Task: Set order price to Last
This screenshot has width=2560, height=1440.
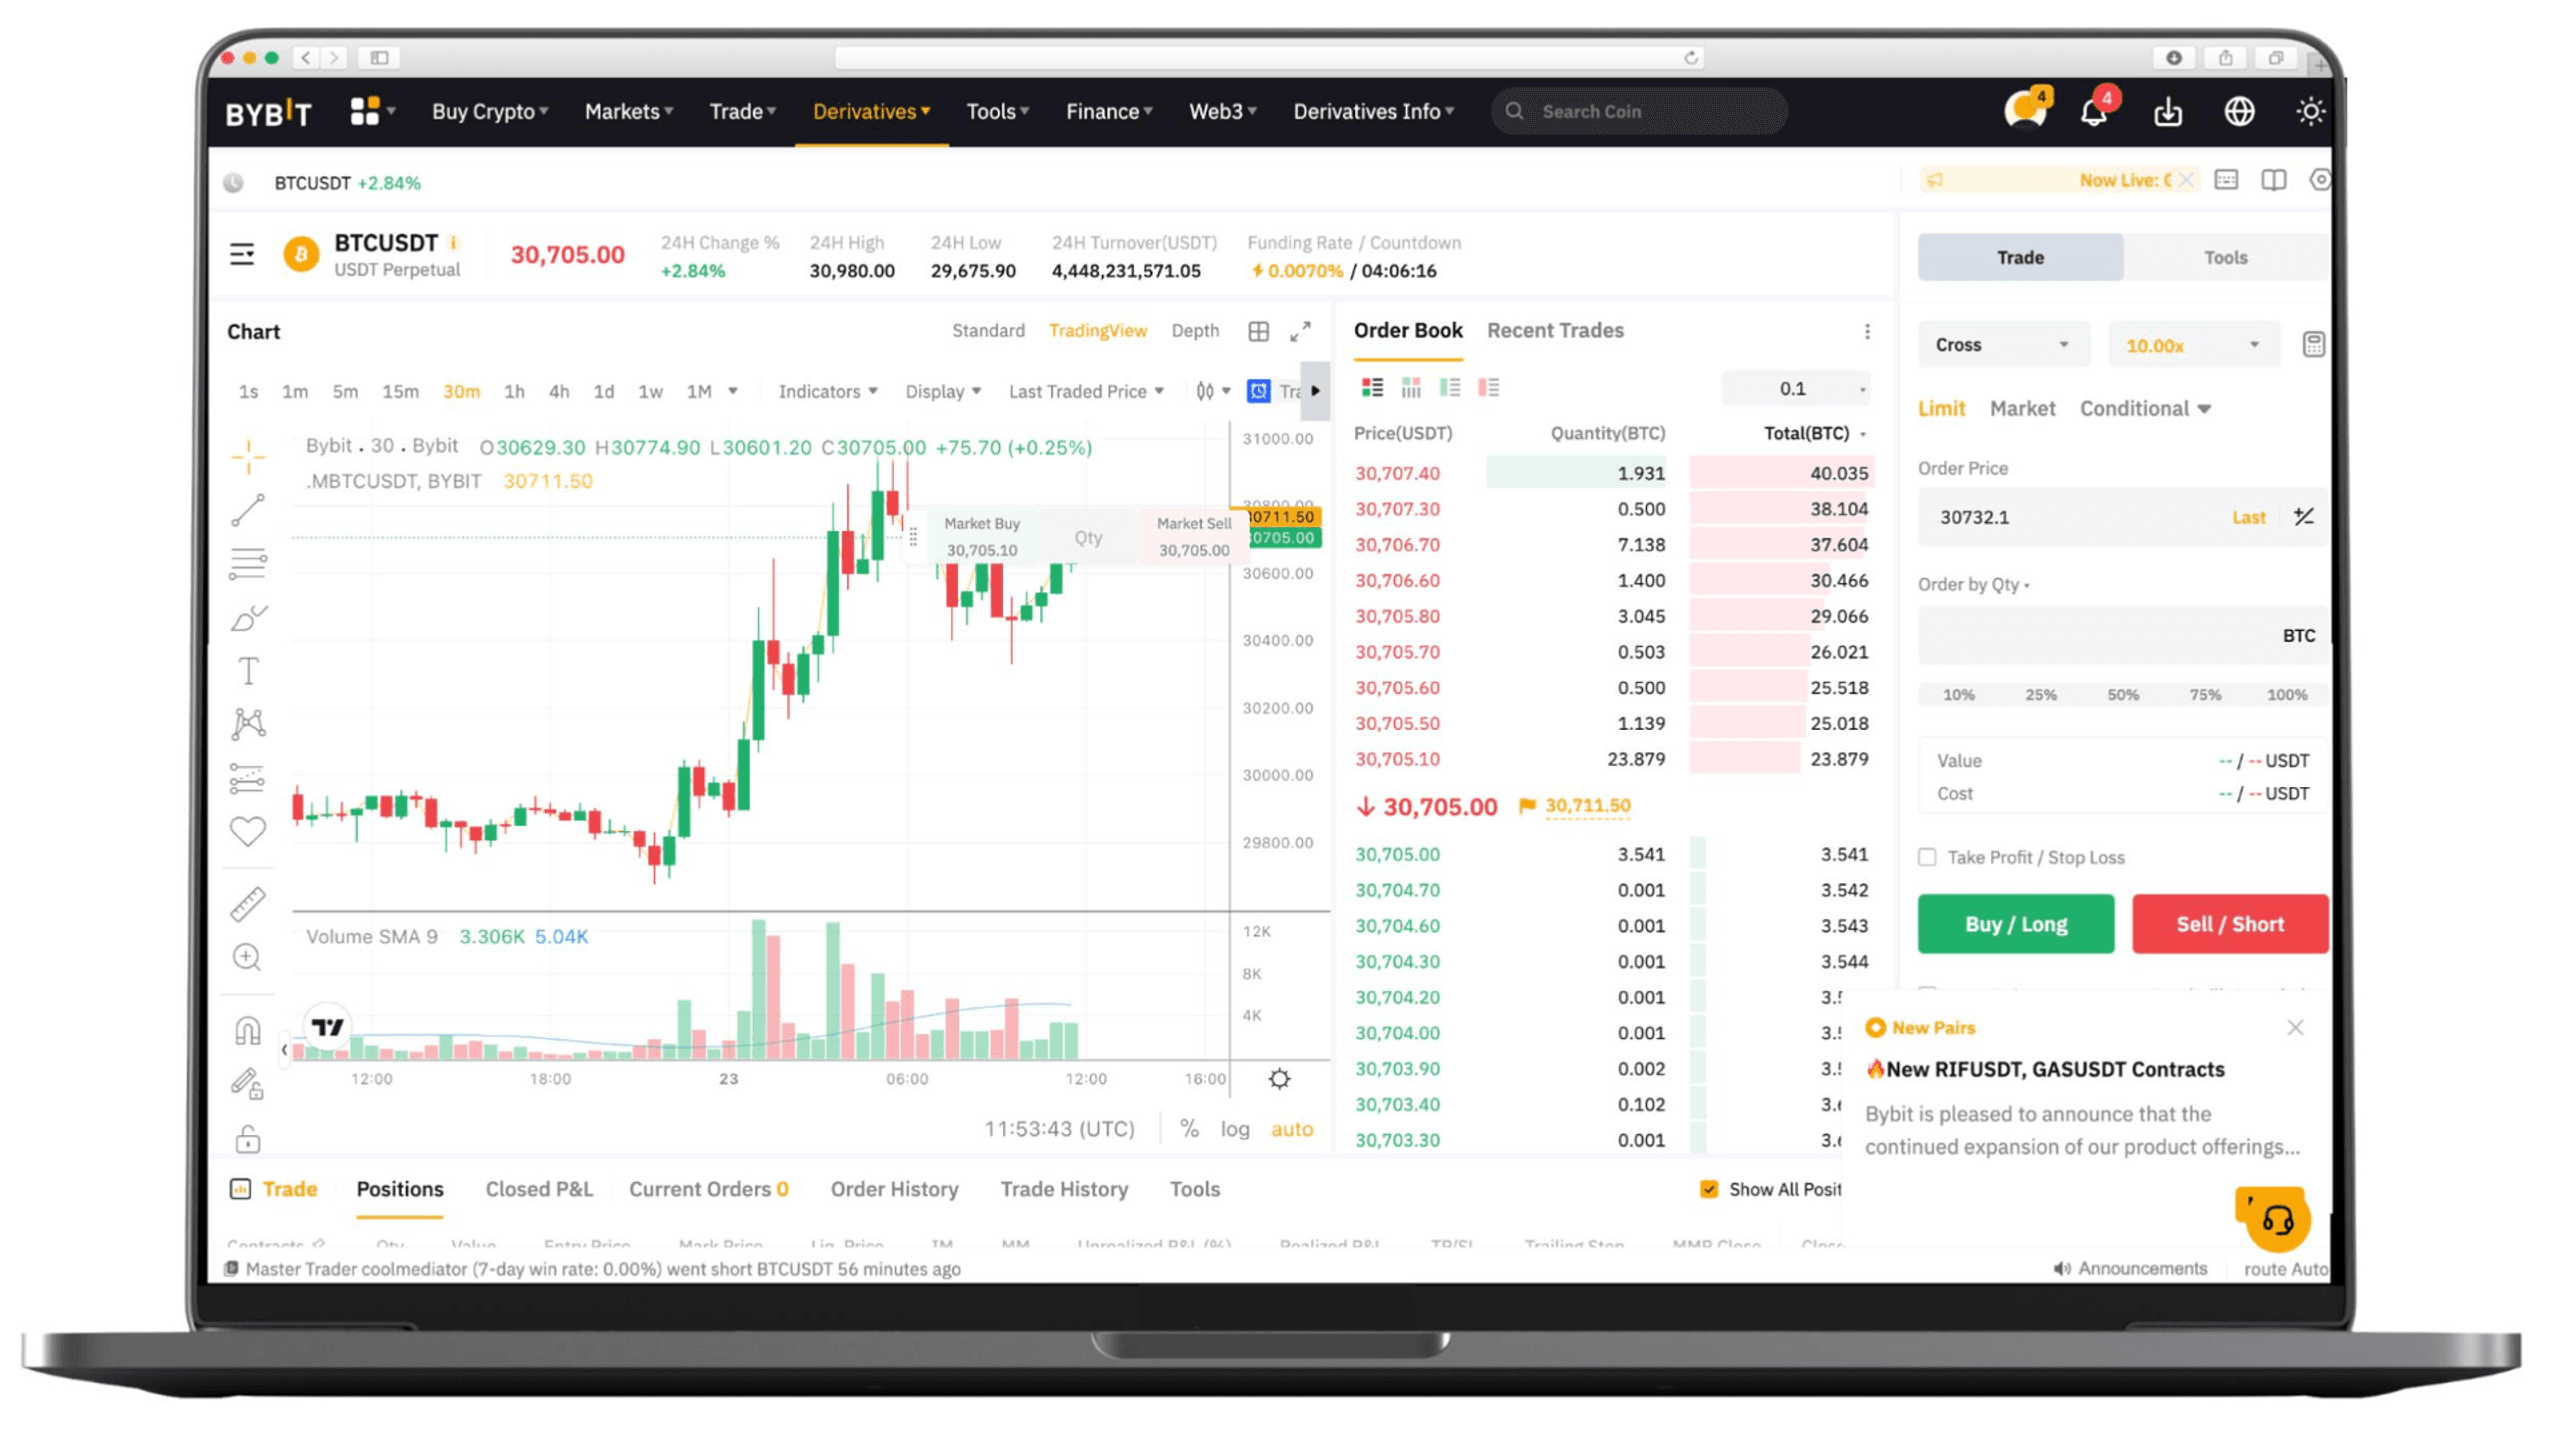Action: click(x=2247, y=516)
